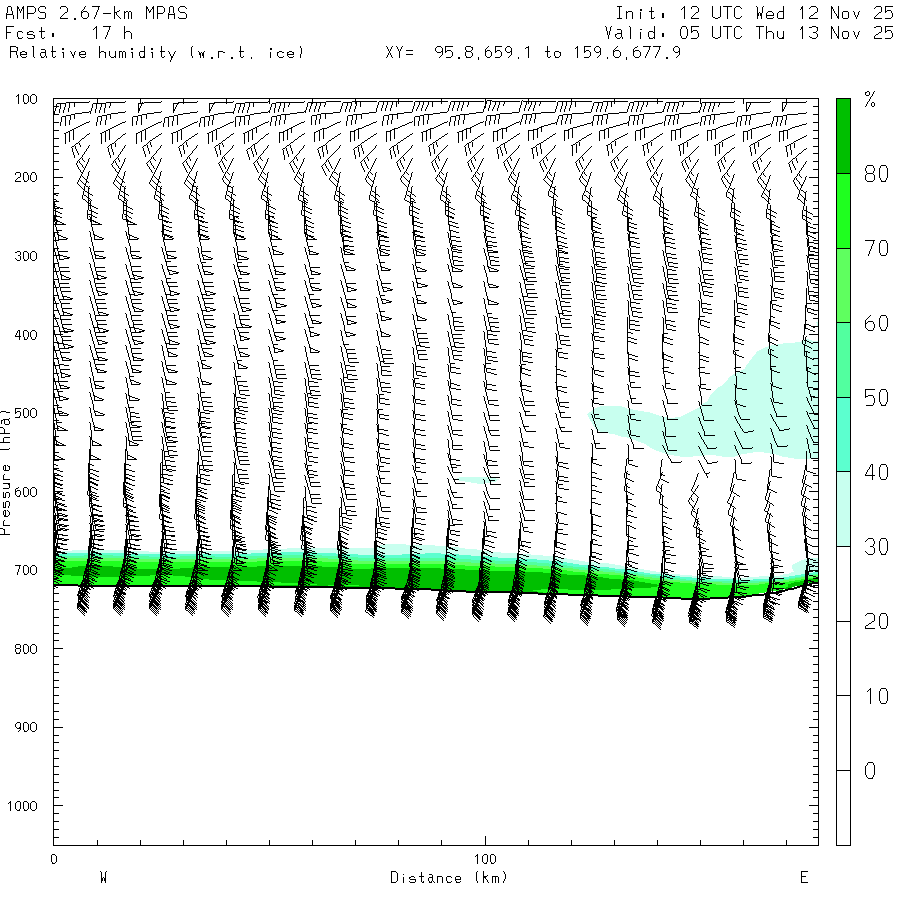Click the 'Pressure (hPa)' vertical axis title
Viewport: 900px width, 900px height.
coord(5,472)
